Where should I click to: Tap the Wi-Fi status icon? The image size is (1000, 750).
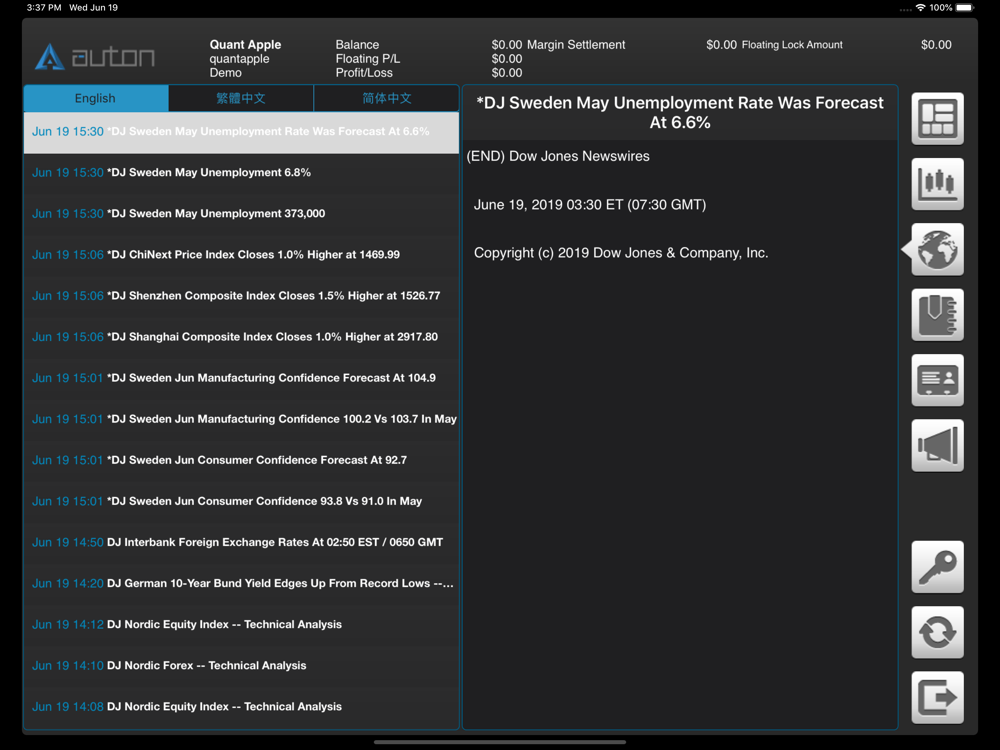tap(920, 8)
